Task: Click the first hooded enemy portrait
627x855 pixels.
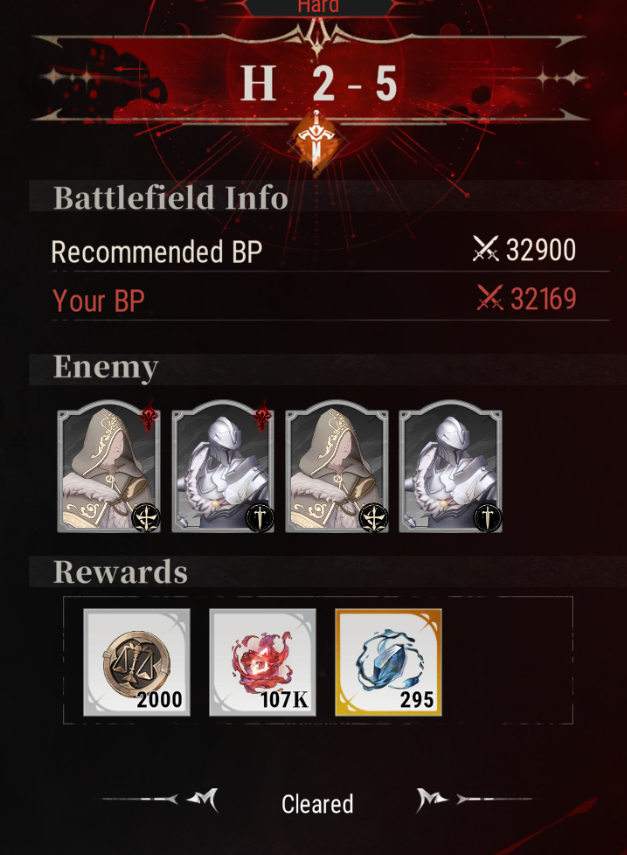Action: (109, 466)
